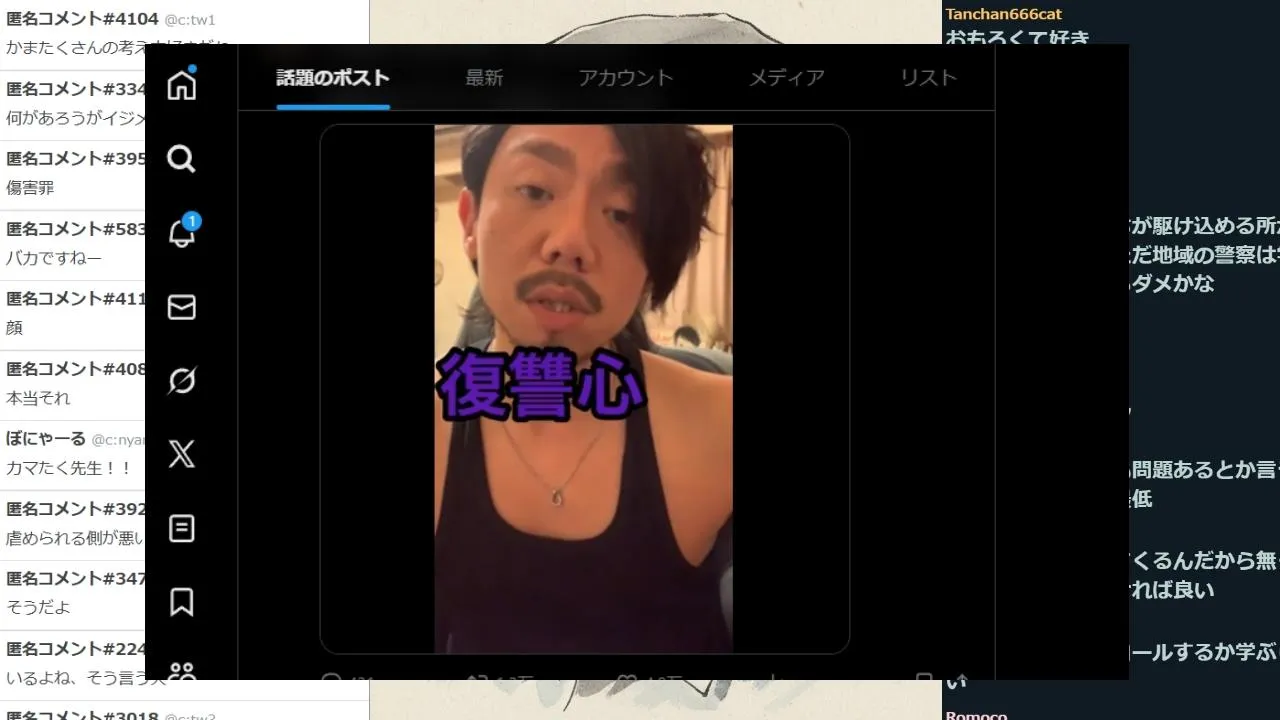
Task: Click the comment text バカですねー
Action: tap(54, 257)
